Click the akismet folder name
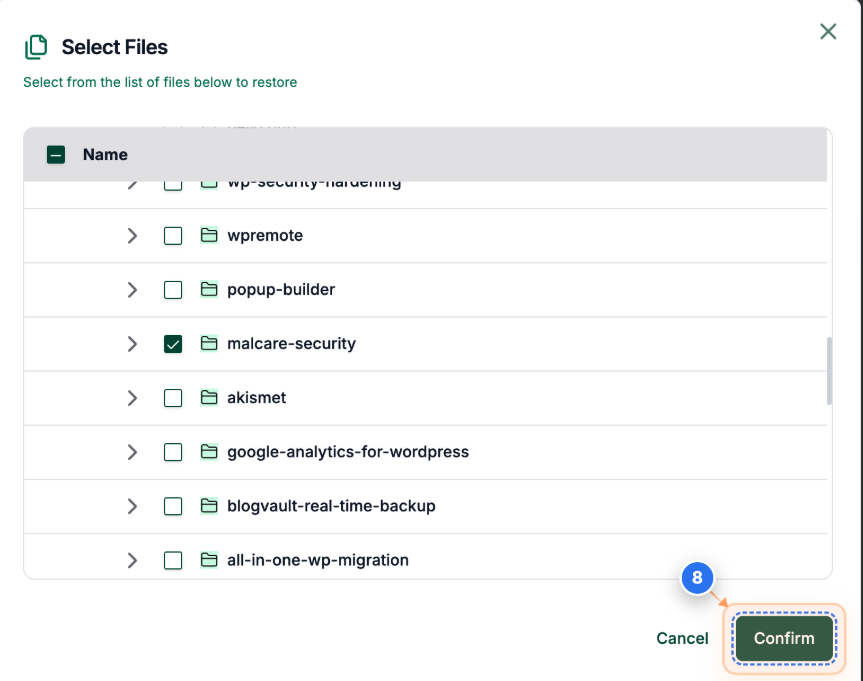Image resolution: width=863 pixels, height=681 pixels. pyautogui.click(x=256, y=397)
